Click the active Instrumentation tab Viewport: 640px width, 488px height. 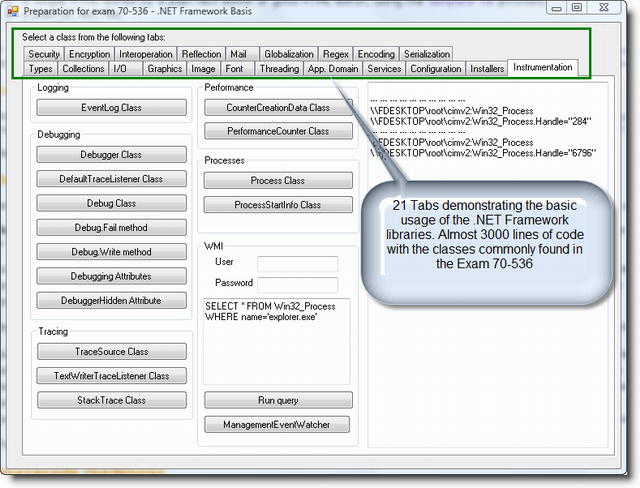[x=542, y=67]
